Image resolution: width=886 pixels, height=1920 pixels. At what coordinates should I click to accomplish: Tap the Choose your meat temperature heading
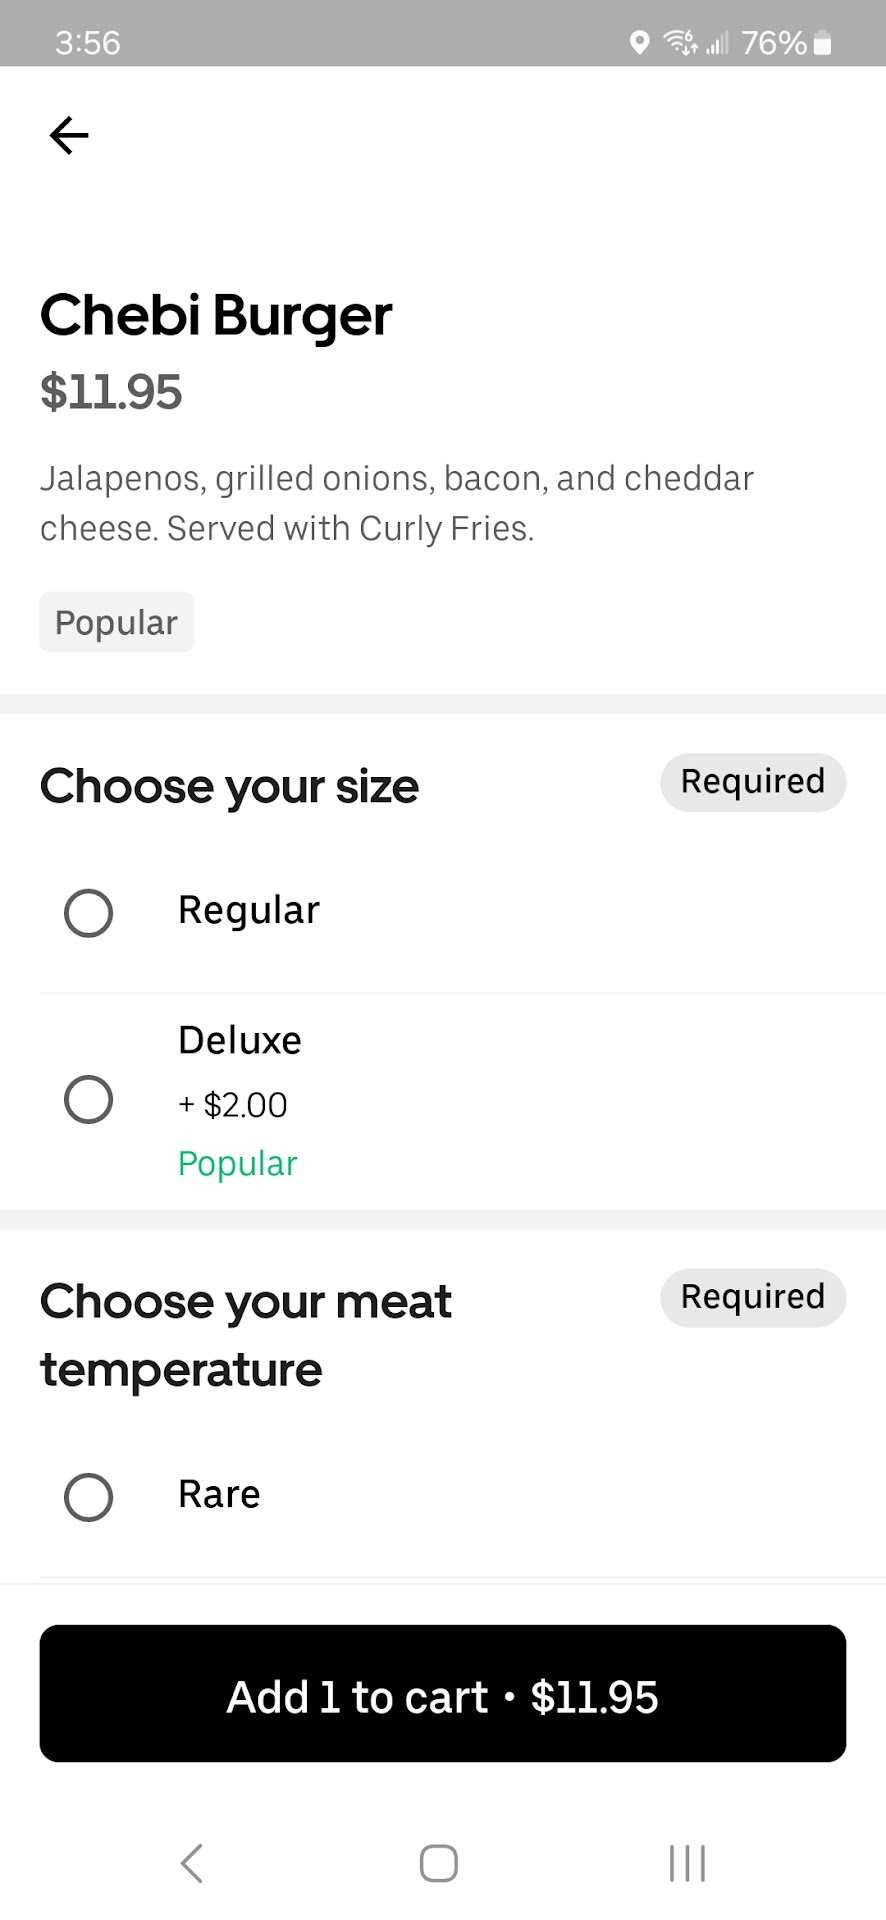(246, 1335)
